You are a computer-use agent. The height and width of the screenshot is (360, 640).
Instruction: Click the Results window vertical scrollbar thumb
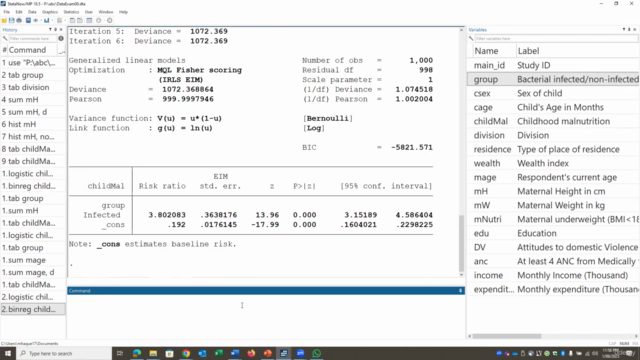coord(461,243)
